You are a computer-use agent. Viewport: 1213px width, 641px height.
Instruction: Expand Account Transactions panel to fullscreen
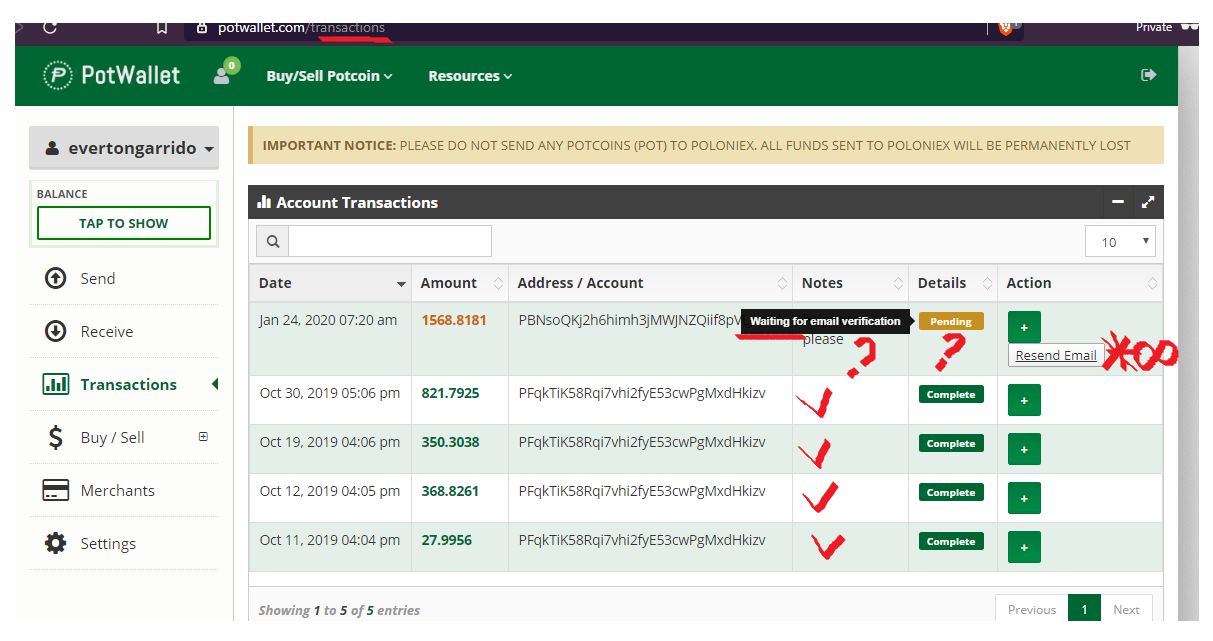coord(1148,202)
